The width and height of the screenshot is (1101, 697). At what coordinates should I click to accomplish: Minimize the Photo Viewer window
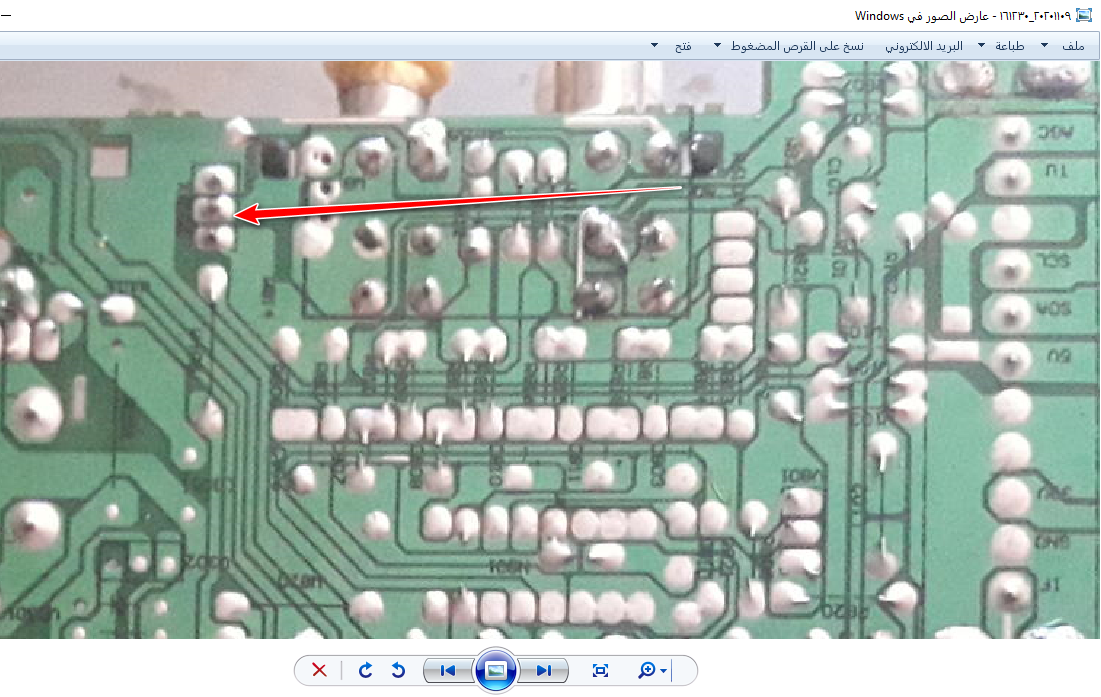coord(6,15)
